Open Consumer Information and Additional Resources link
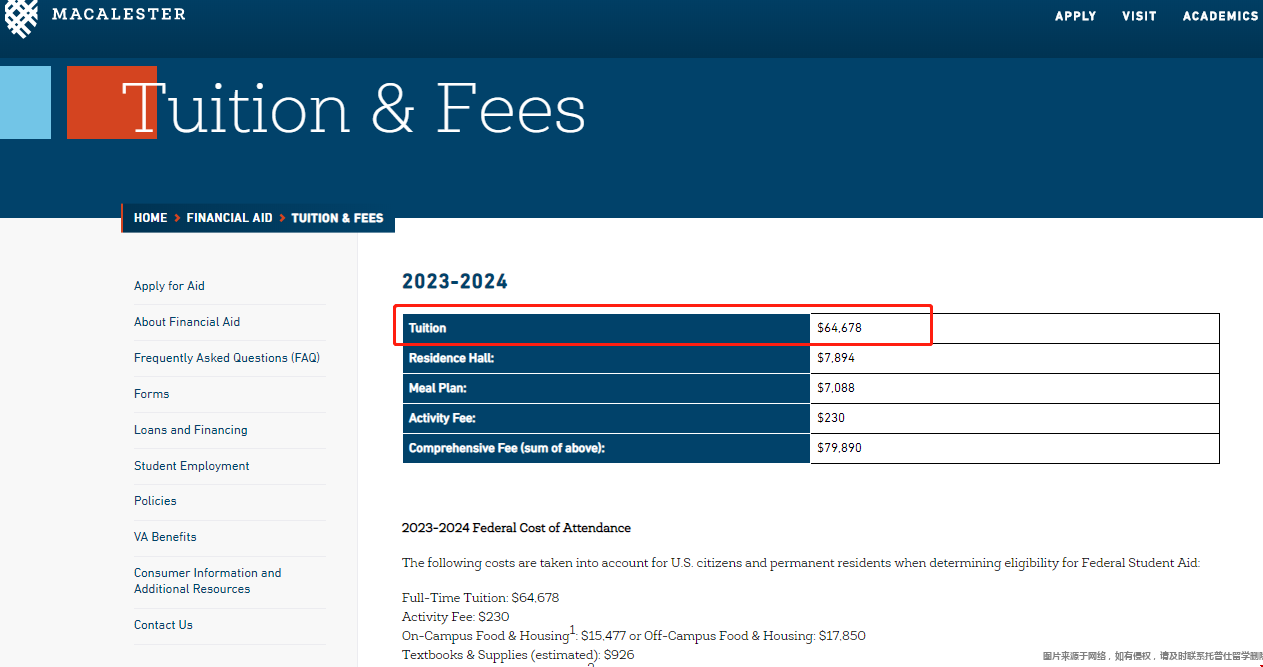The image size is (1263, 667). [x=208, y=581]
